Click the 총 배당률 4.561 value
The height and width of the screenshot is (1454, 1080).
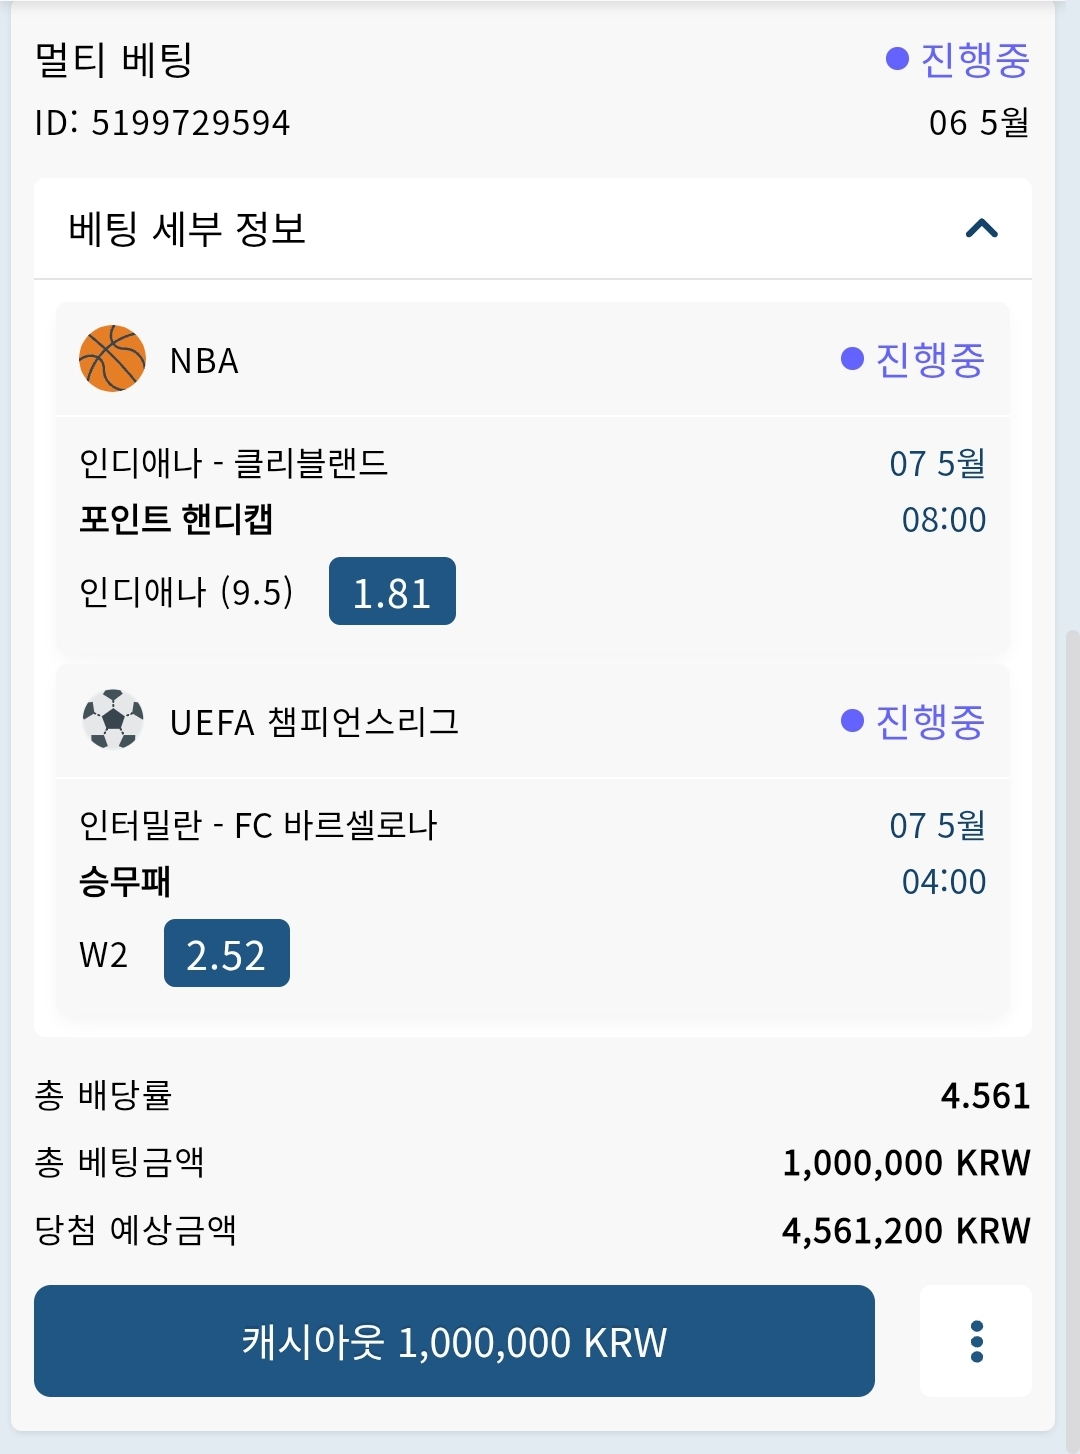[x=985, y=1096]
